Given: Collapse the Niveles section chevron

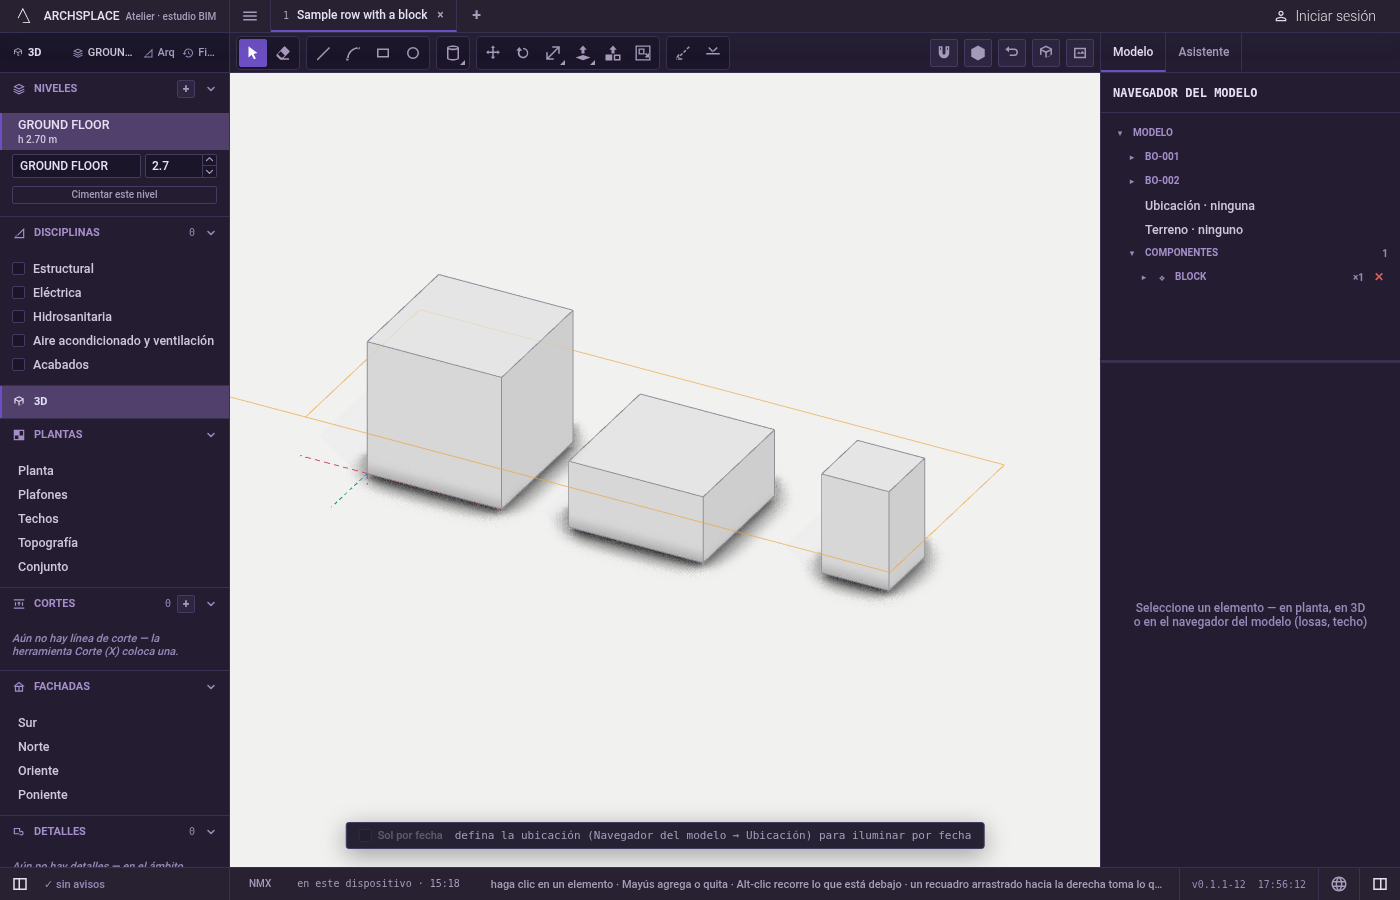Looking at the screenshot, I should pyautogui.click(x=211, y=89).
